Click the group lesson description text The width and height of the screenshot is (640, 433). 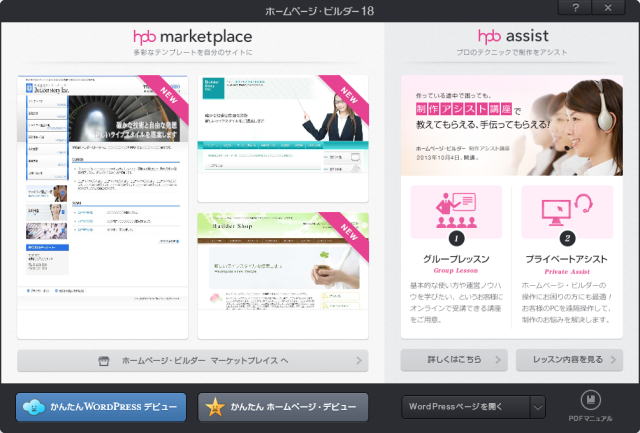coord(456,302)
